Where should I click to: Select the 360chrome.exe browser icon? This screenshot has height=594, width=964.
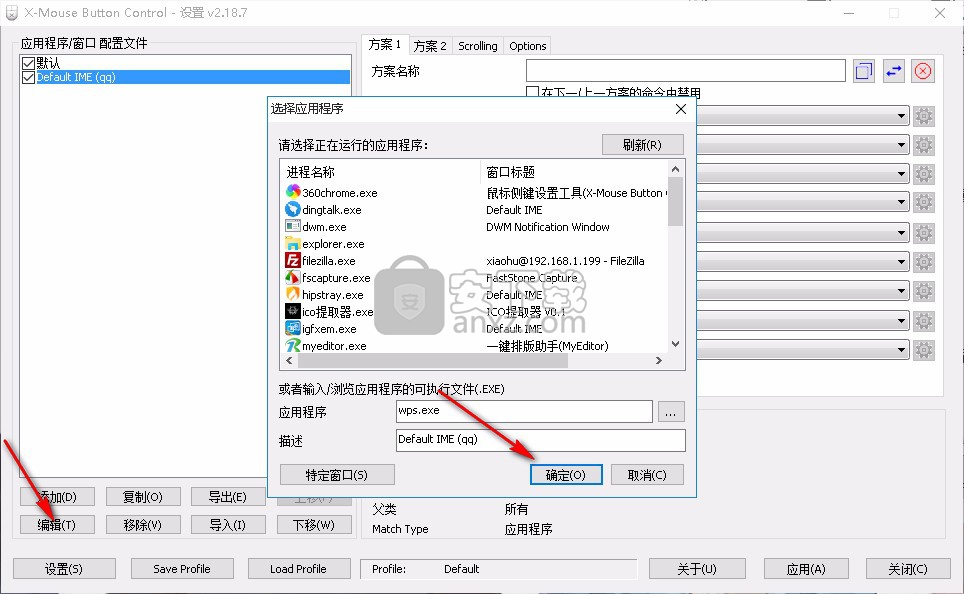click(x=292, y=192)
